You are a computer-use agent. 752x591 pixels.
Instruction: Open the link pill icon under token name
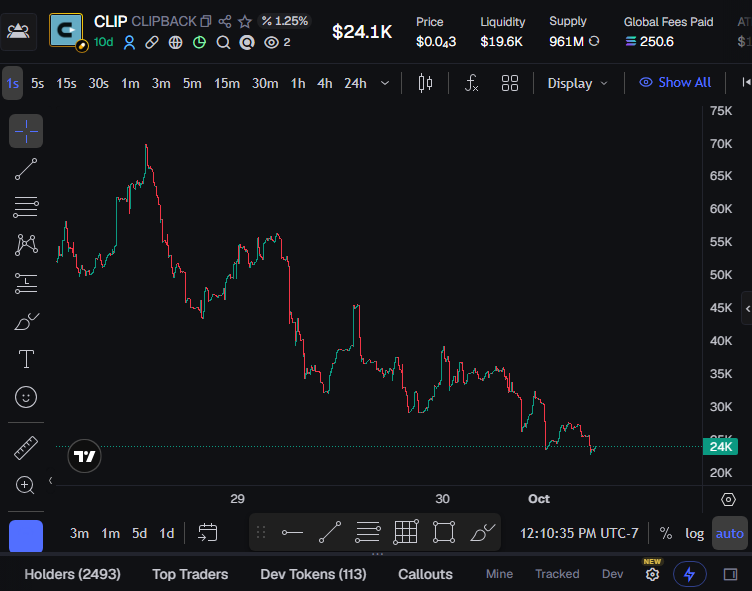152,43
